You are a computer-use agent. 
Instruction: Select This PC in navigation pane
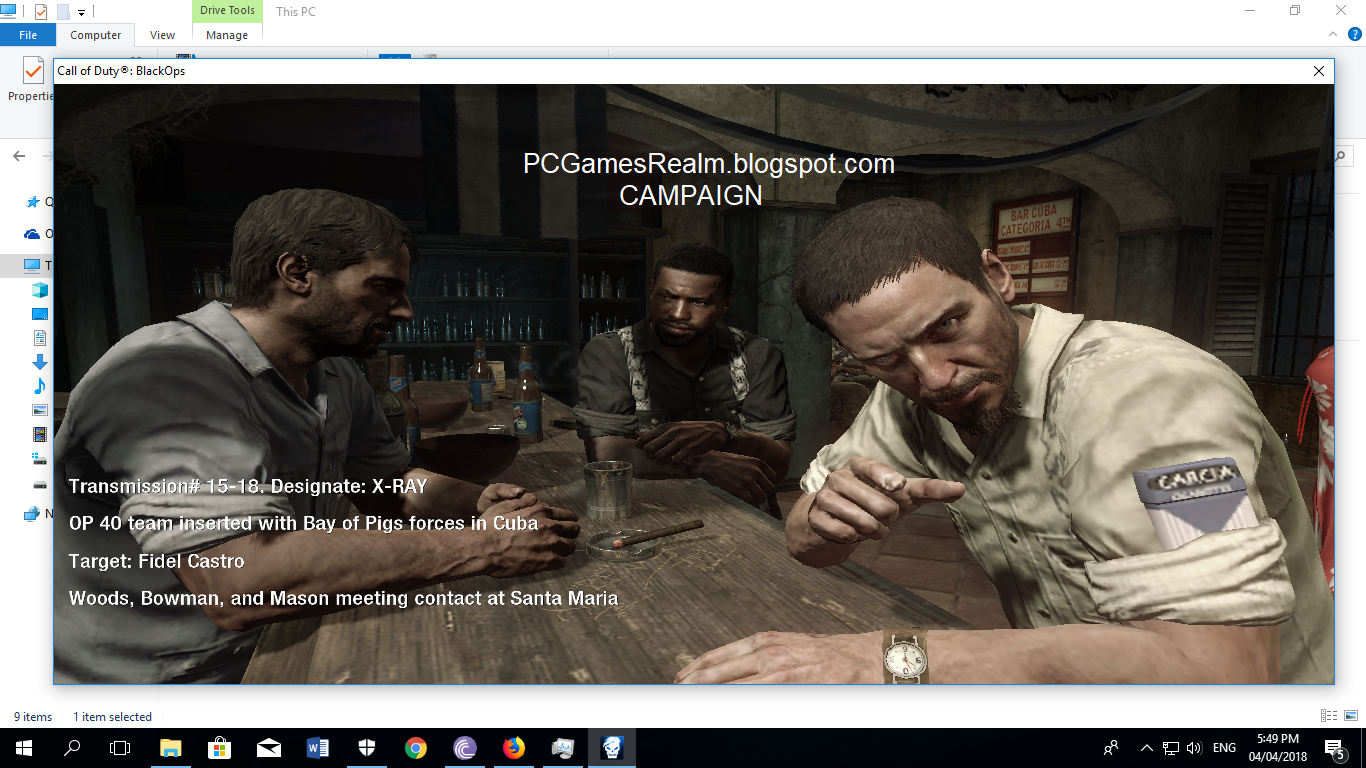33,266
